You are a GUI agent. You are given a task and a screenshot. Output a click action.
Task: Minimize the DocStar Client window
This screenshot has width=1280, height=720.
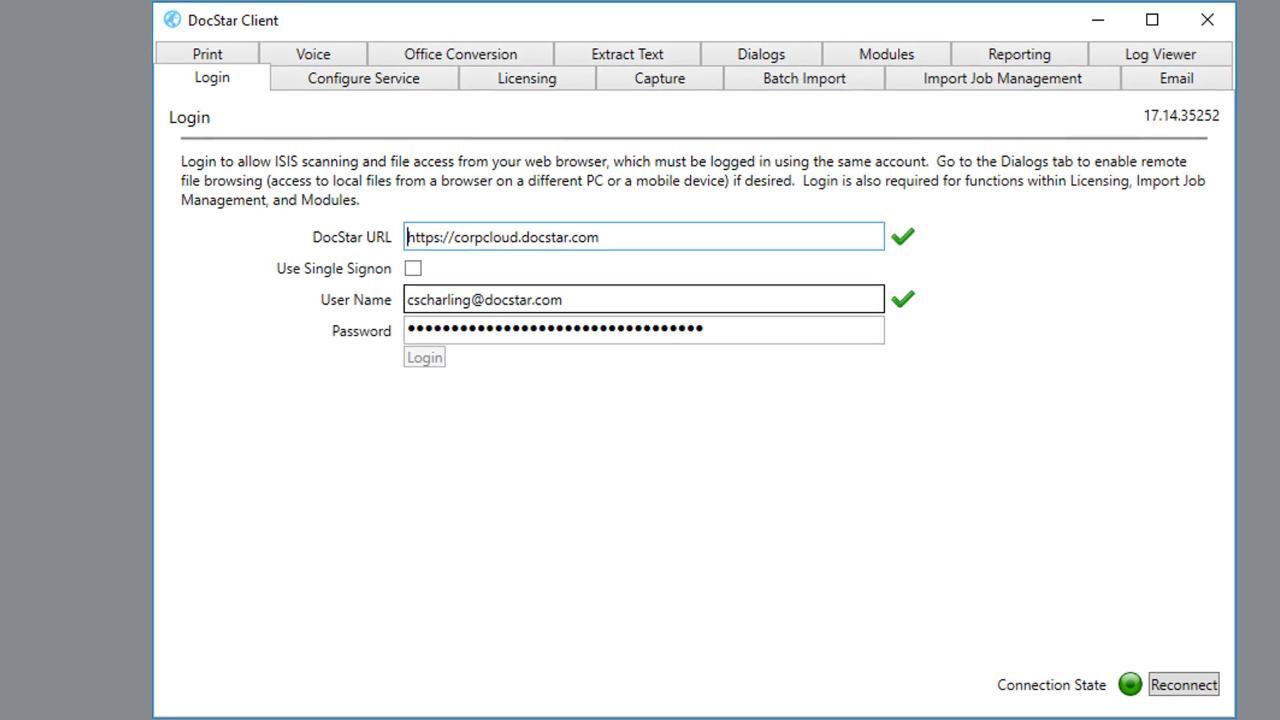pyautogui.click(x=1097, y=20)
